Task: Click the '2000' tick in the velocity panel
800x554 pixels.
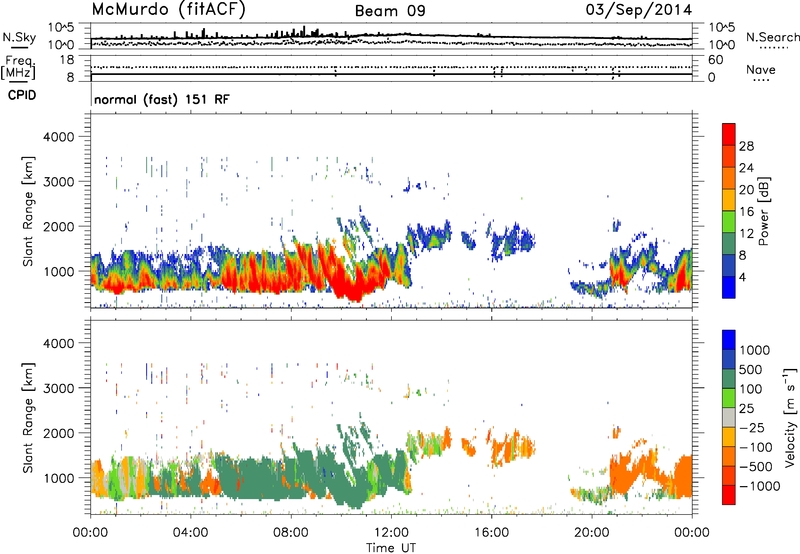Action: point(59,433)
